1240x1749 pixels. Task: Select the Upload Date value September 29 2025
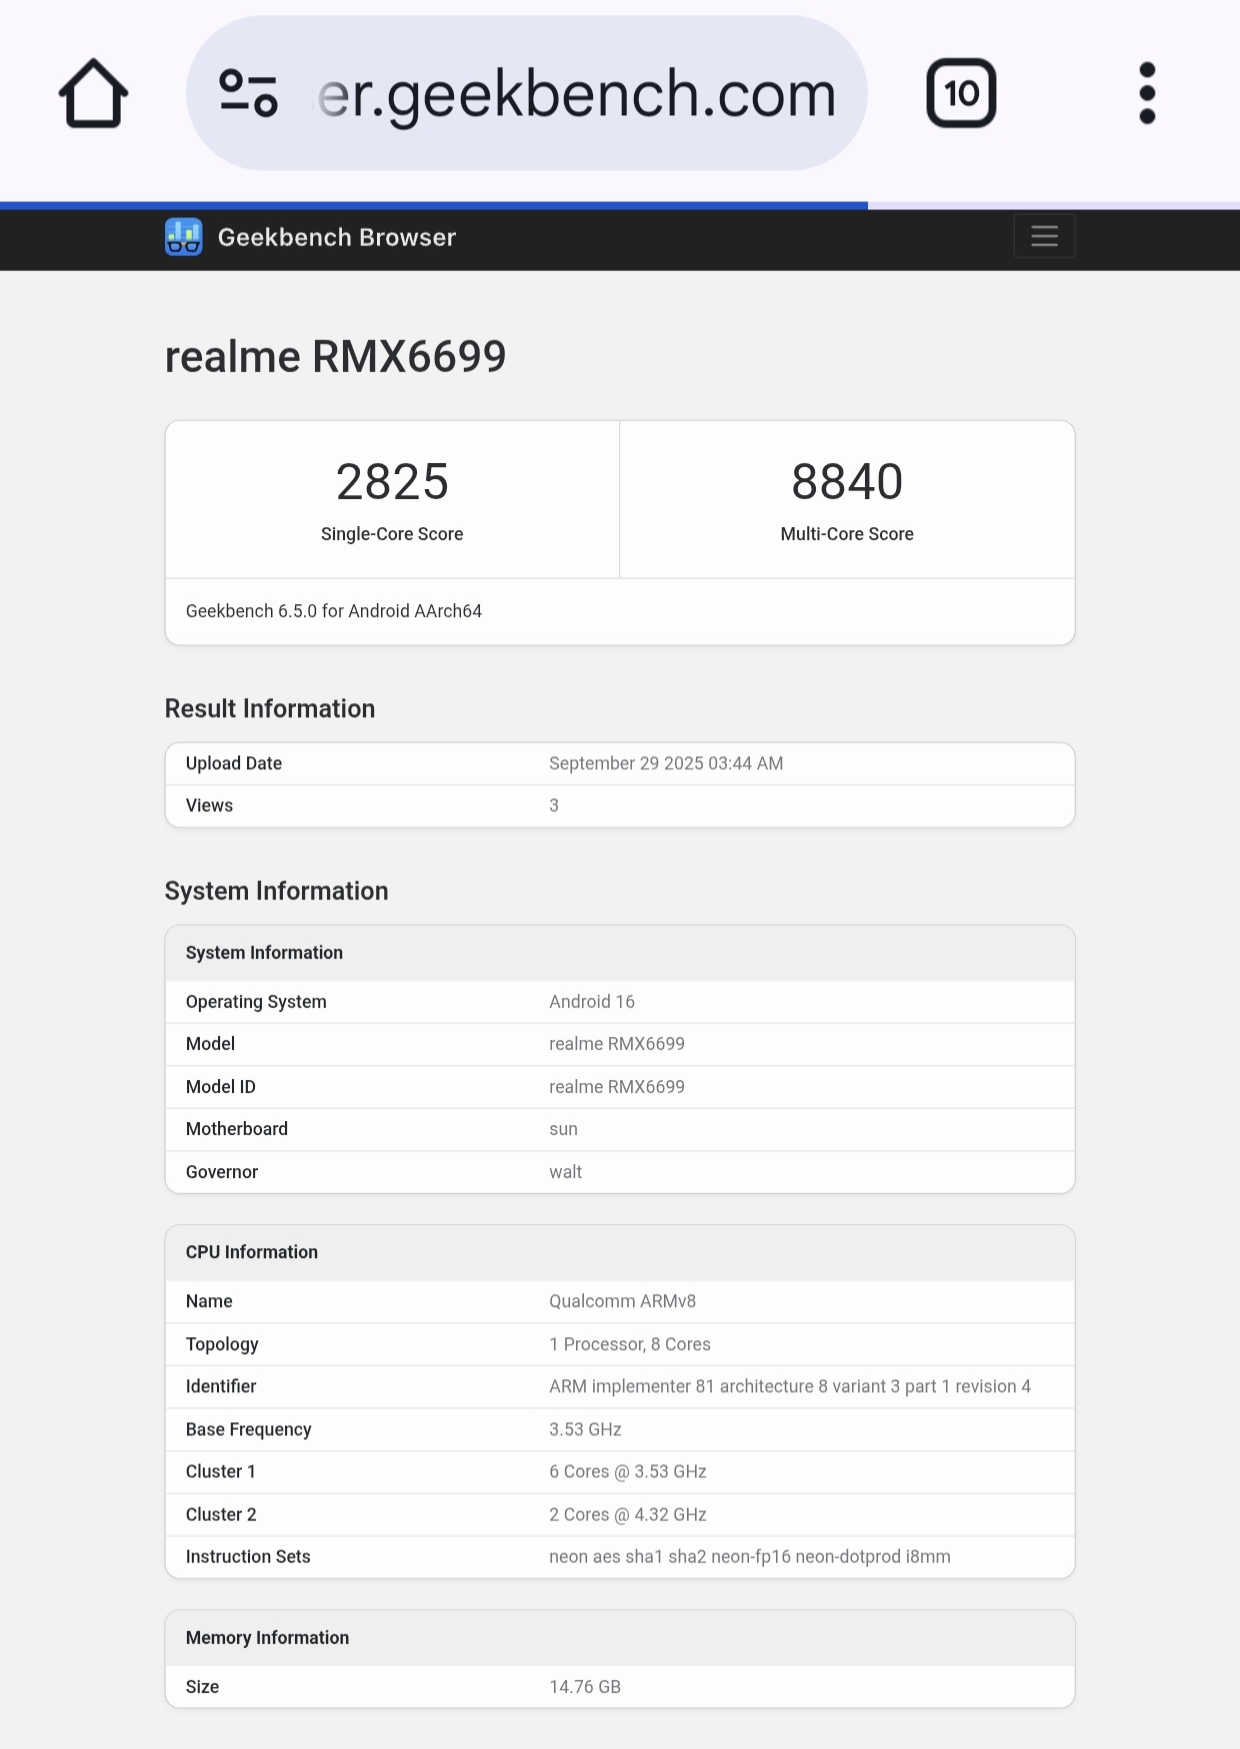pos(666,764)
